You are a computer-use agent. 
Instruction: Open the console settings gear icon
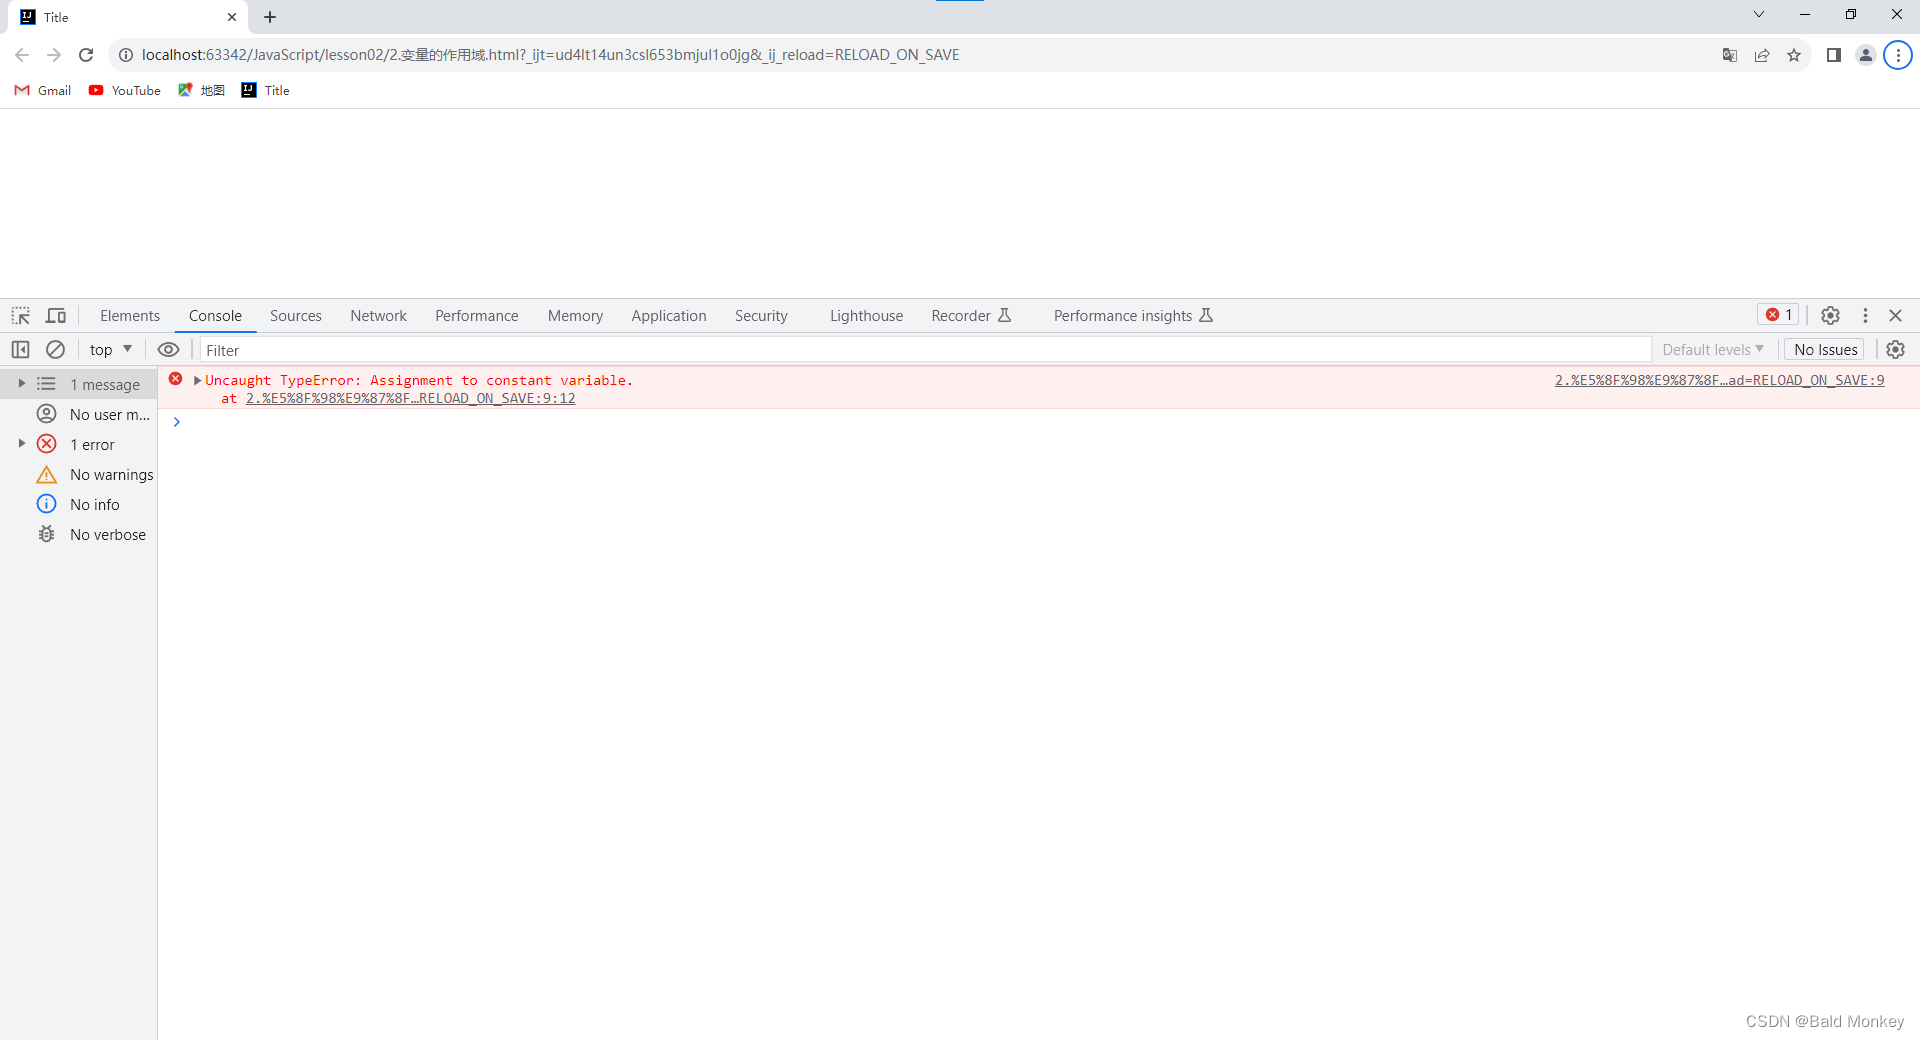click(x=1896, y=350)
